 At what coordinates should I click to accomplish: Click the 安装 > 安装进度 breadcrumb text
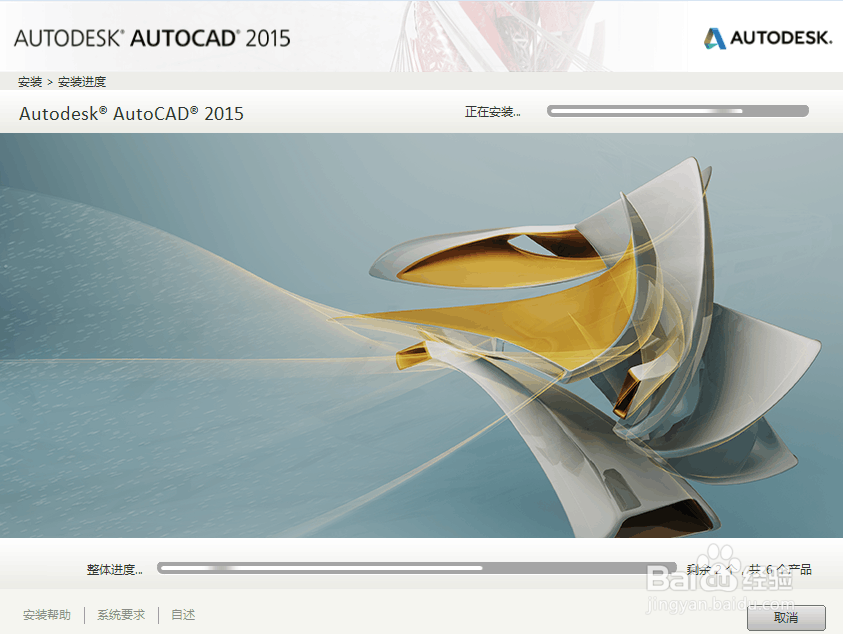(62, 82)
